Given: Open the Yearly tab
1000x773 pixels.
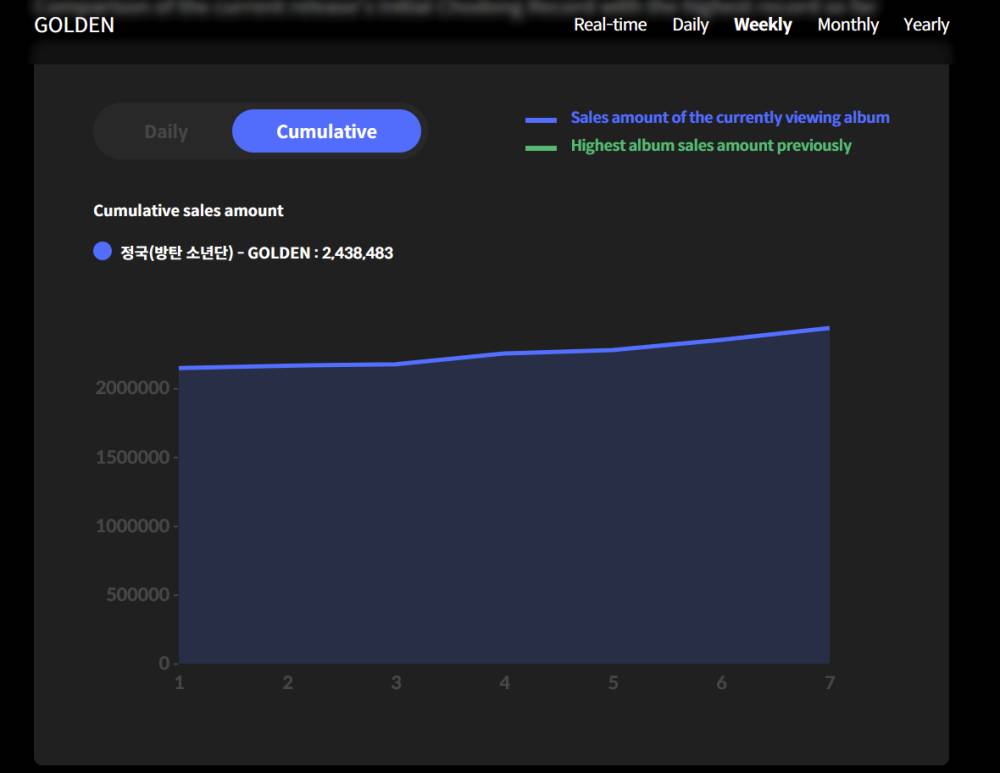Looking at the screenshot, I should point(926,25).
